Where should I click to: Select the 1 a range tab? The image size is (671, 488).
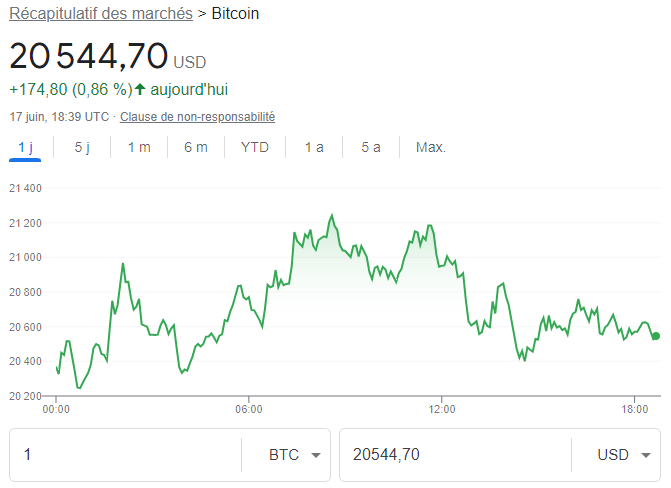314,147
